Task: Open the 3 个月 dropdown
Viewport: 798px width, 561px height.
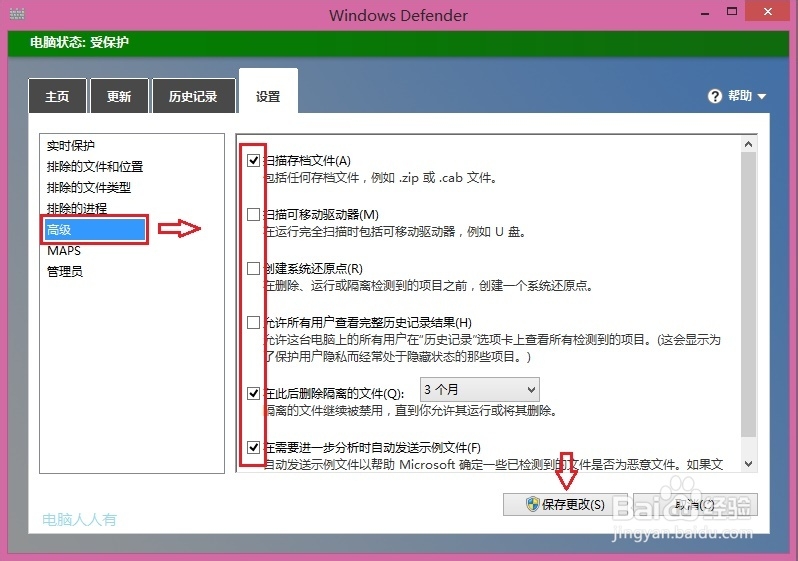Action: pyautogui.click(x=479, y=390)
